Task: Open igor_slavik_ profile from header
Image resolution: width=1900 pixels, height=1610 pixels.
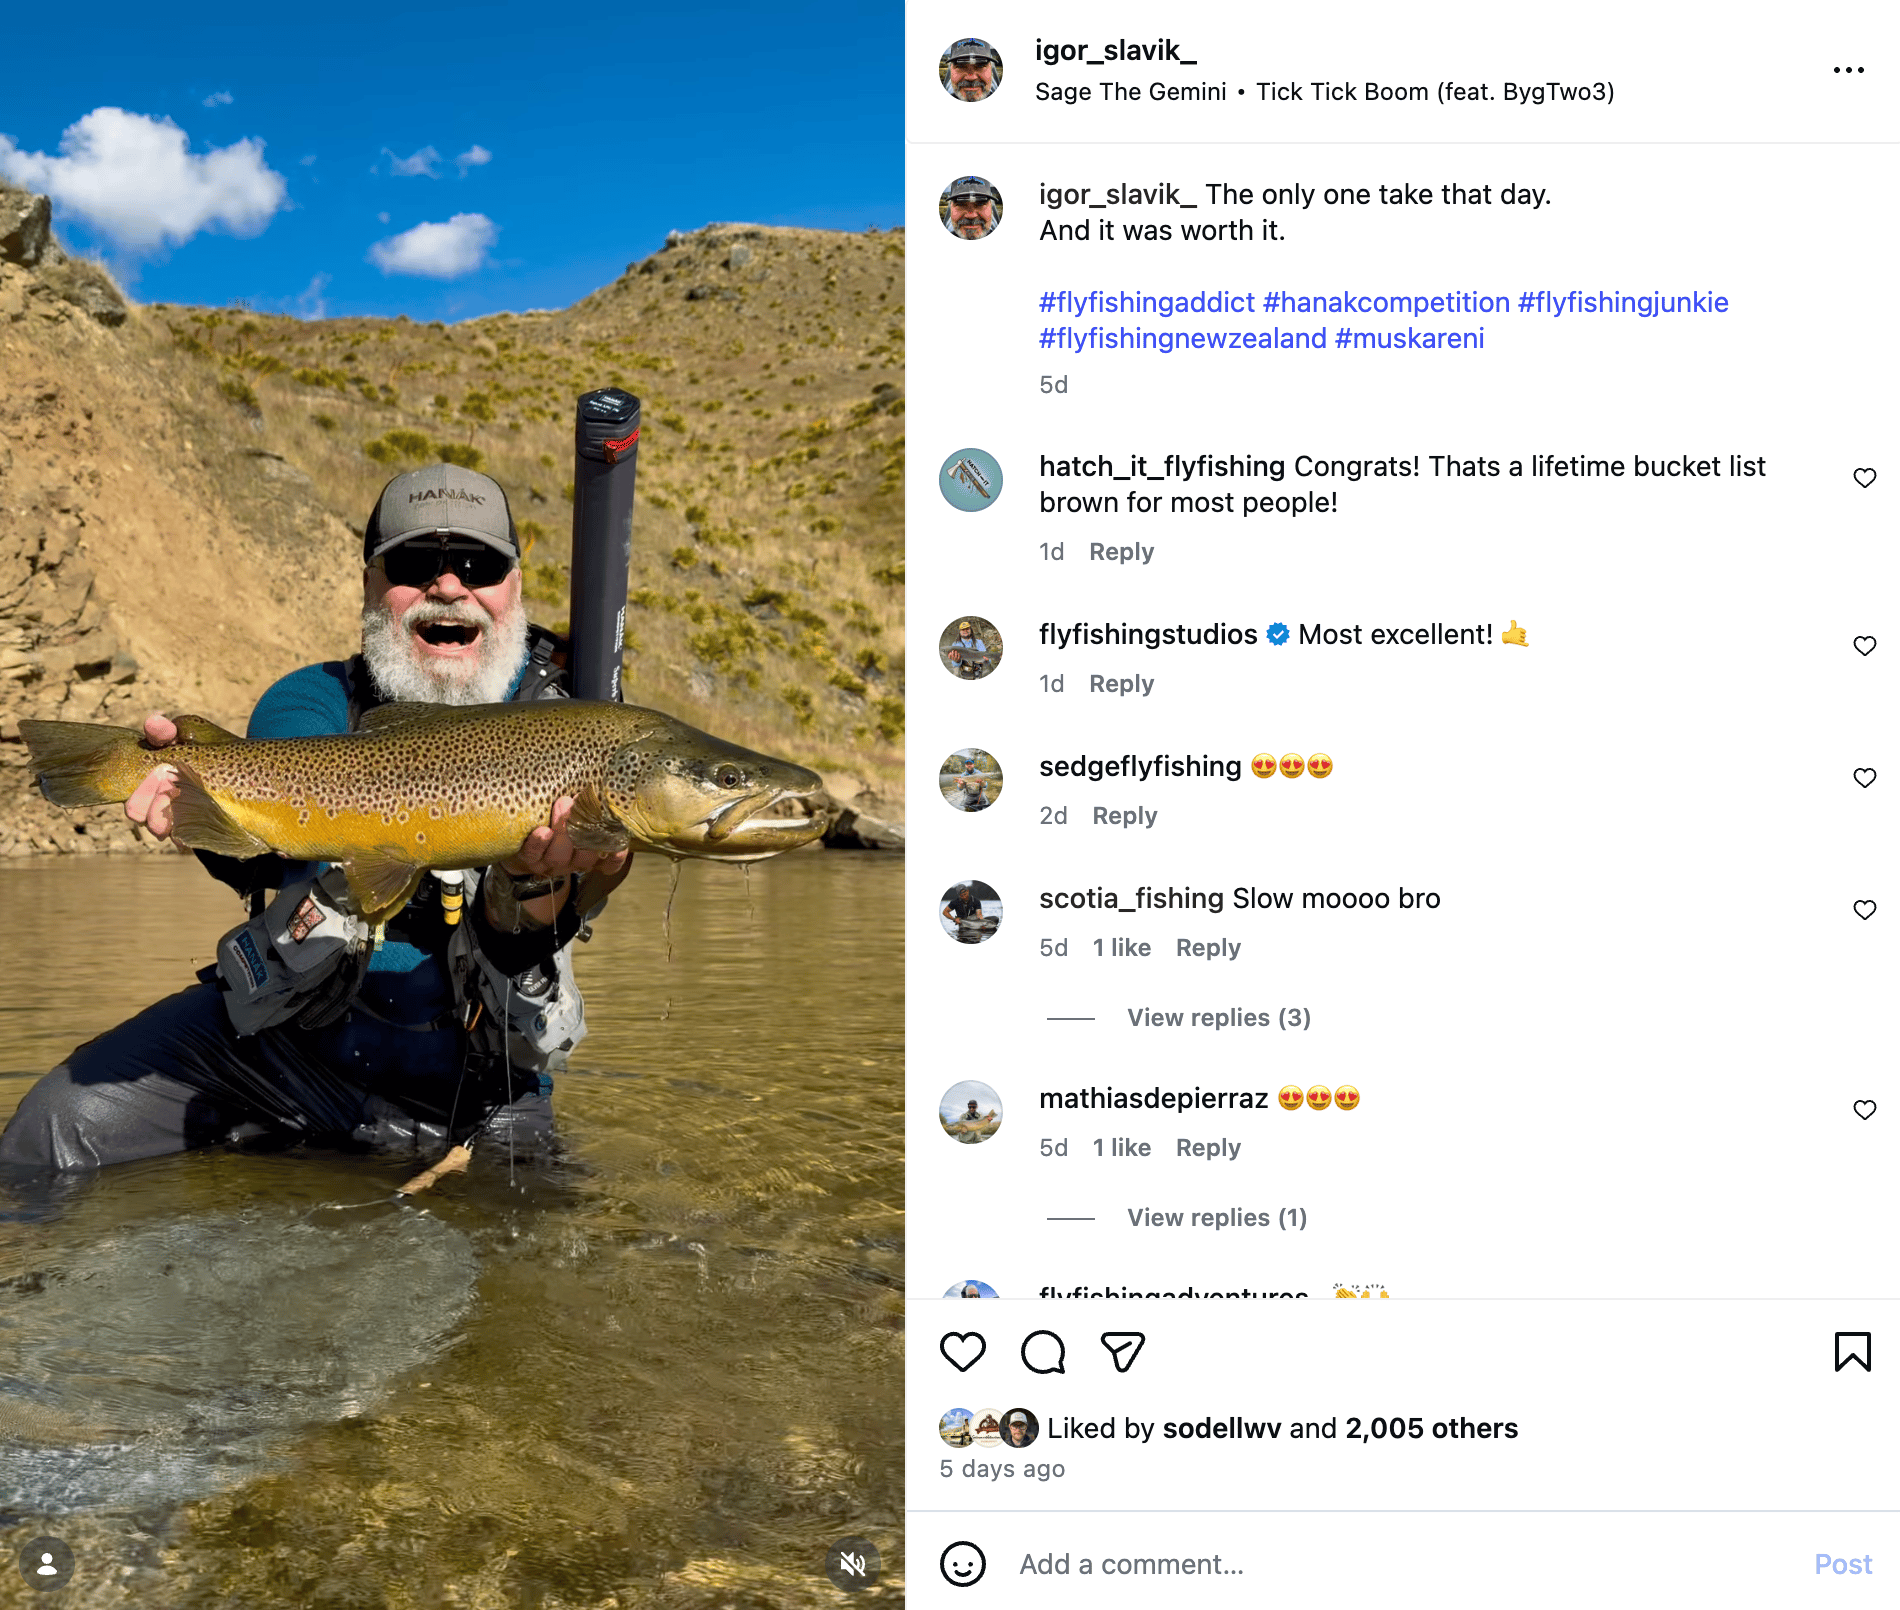Action: pyautogui.click(x=1115, y=50)
